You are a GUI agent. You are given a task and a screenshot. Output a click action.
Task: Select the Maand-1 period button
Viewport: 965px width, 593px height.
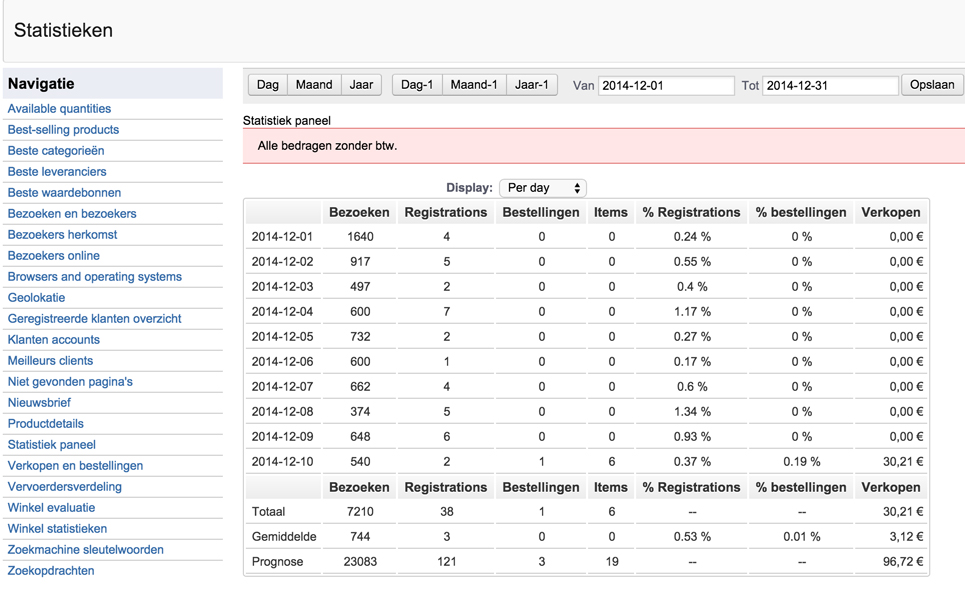(474, 85)
